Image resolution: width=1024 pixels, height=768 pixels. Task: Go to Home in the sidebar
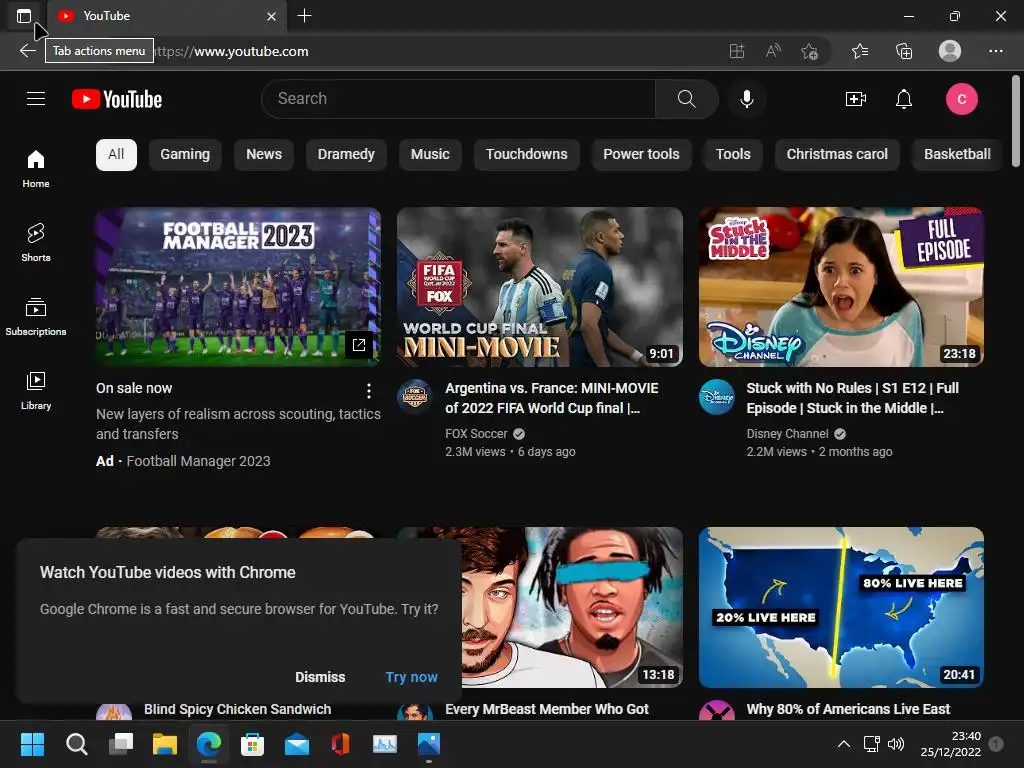point(36,168)
